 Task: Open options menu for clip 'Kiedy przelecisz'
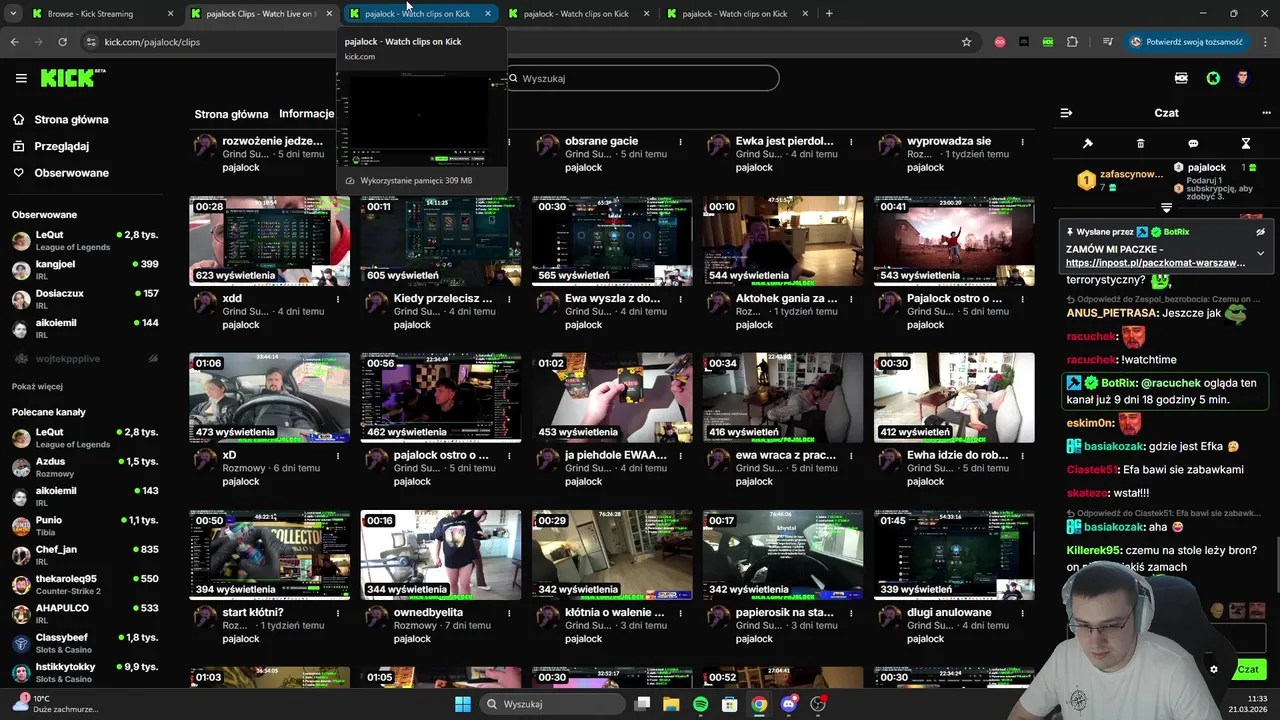(509, 299)
